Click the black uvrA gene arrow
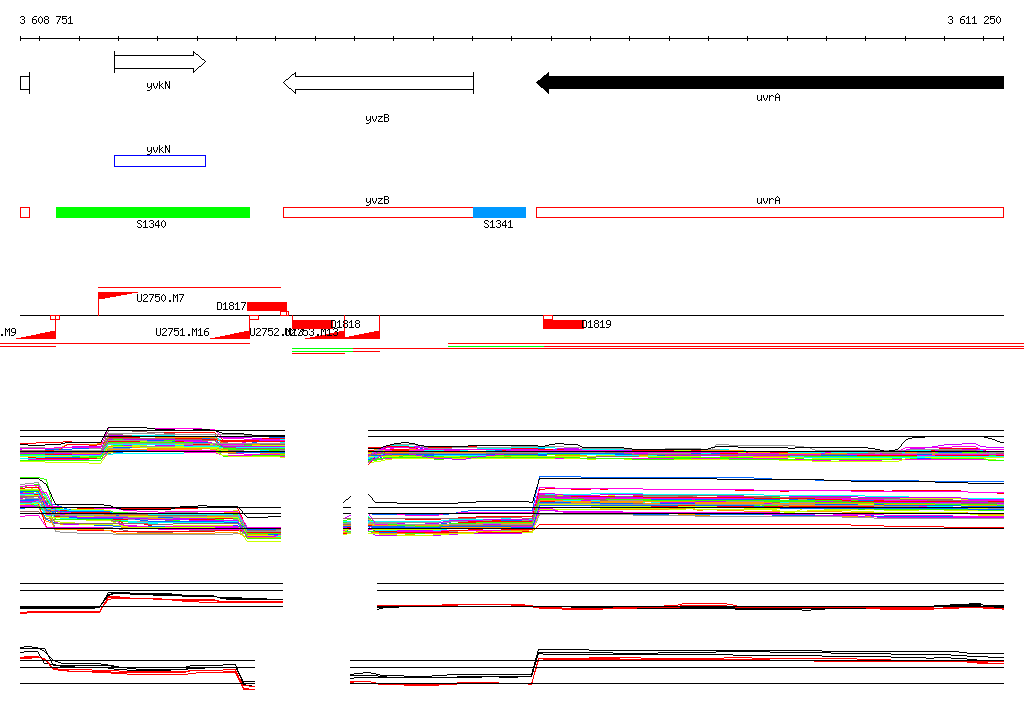Screen dimensions: 1024x714 pyautogui.click(x=770, y=82)
